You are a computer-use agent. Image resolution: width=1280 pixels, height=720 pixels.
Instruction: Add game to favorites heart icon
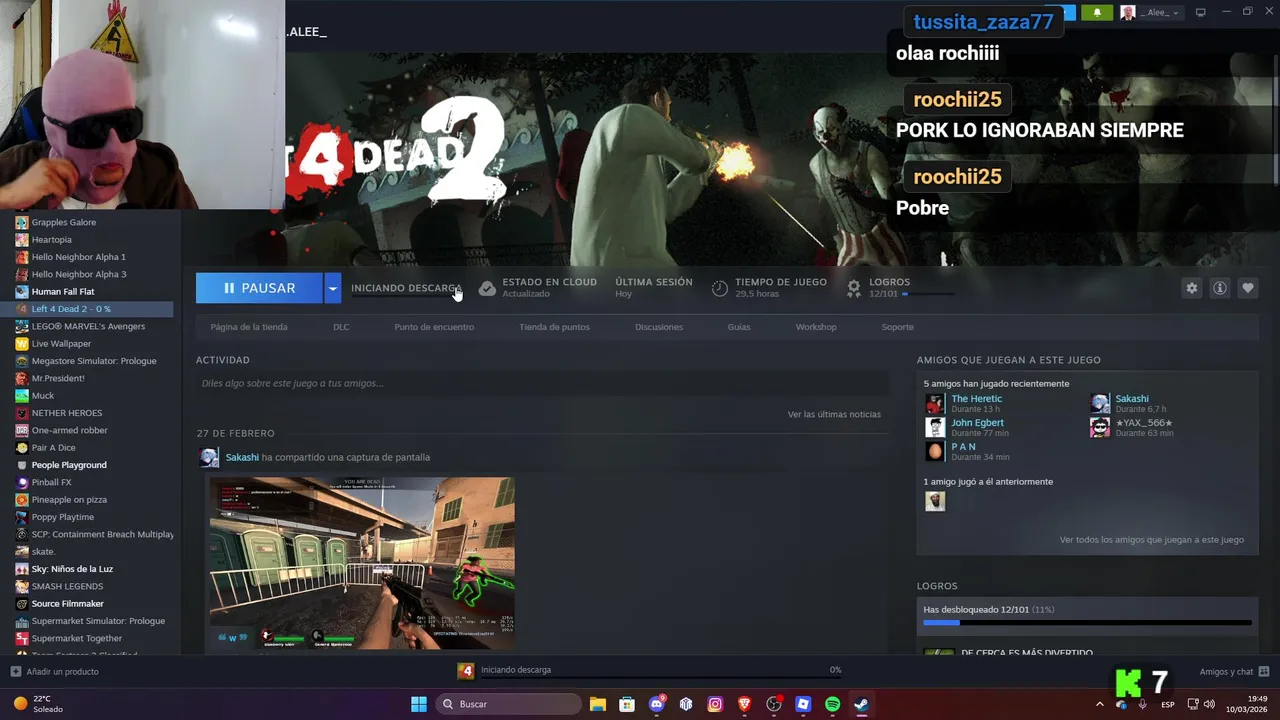(x=1248, y=288)
